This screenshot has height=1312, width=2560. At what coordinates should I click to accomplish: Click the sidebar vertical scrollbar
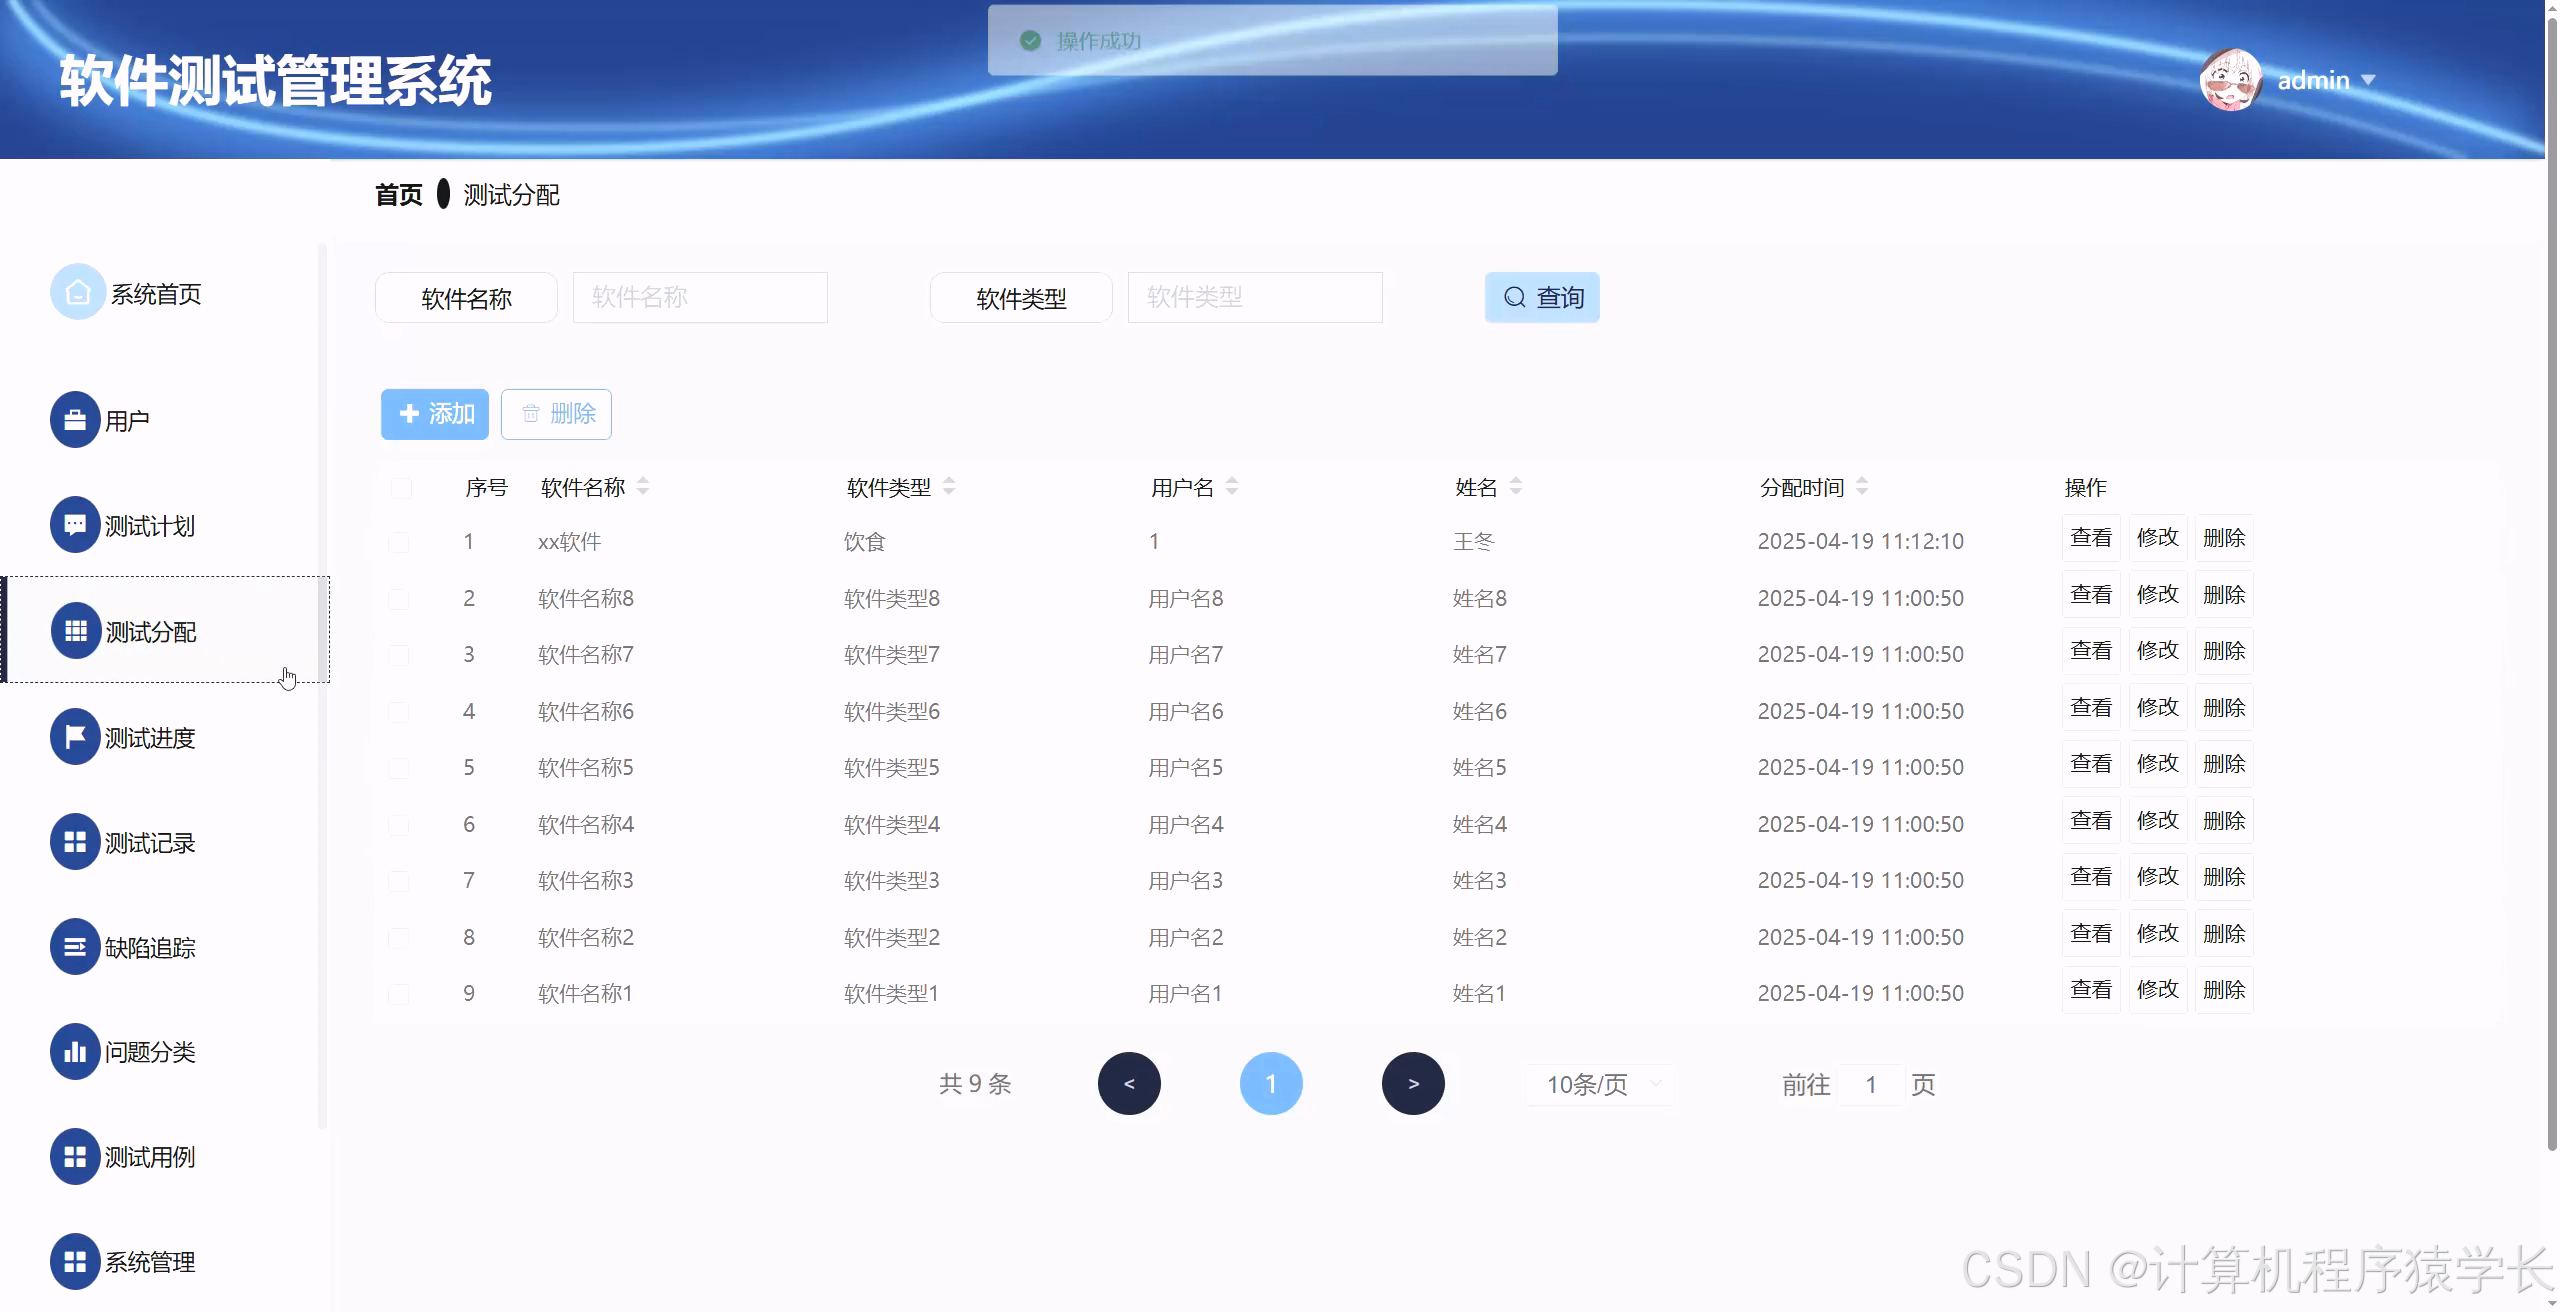(322, 685)
